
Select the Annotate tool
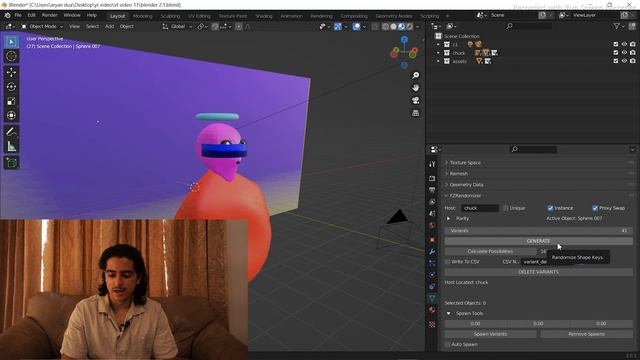tap(11, 131)
